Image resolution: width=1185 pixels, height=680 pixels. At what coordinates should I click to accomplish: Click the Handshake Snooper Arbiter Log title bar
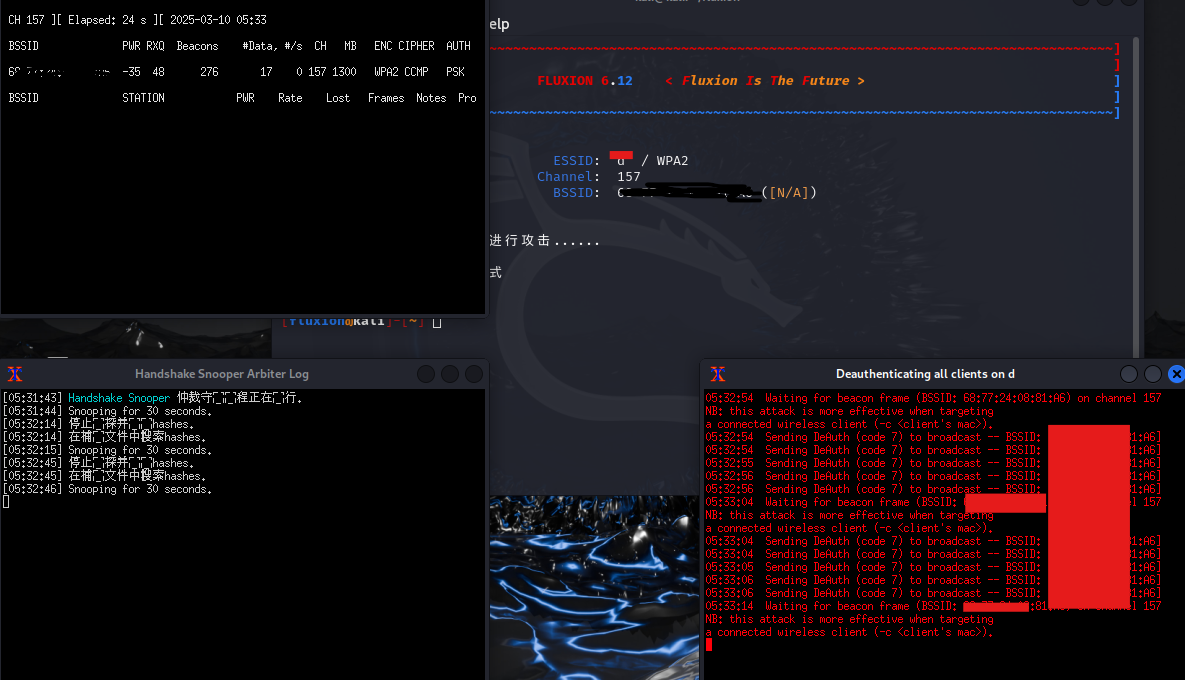tap(221, 374)
